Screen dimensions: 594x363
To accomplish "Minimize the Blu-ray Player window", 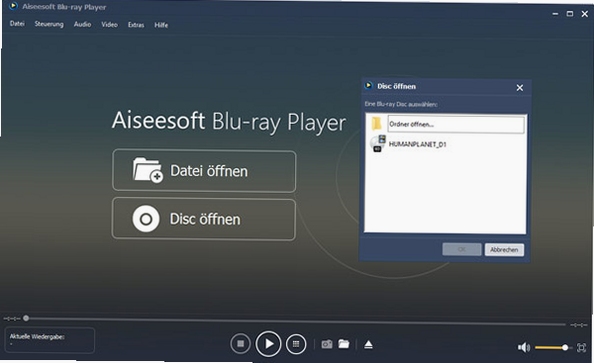I will (x=555, y=14).
